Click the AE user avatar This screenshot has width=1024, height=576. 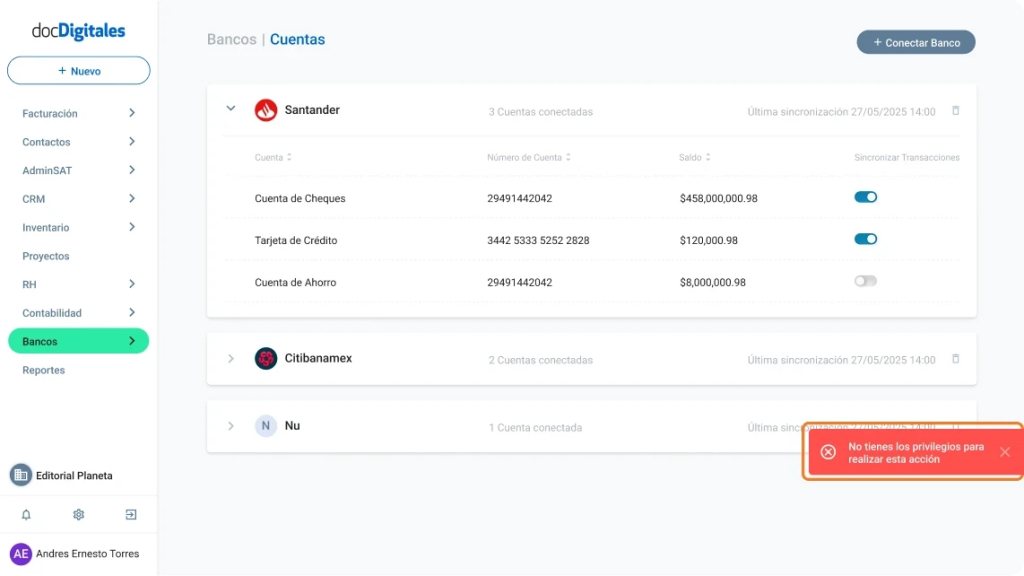pos(21,554)
